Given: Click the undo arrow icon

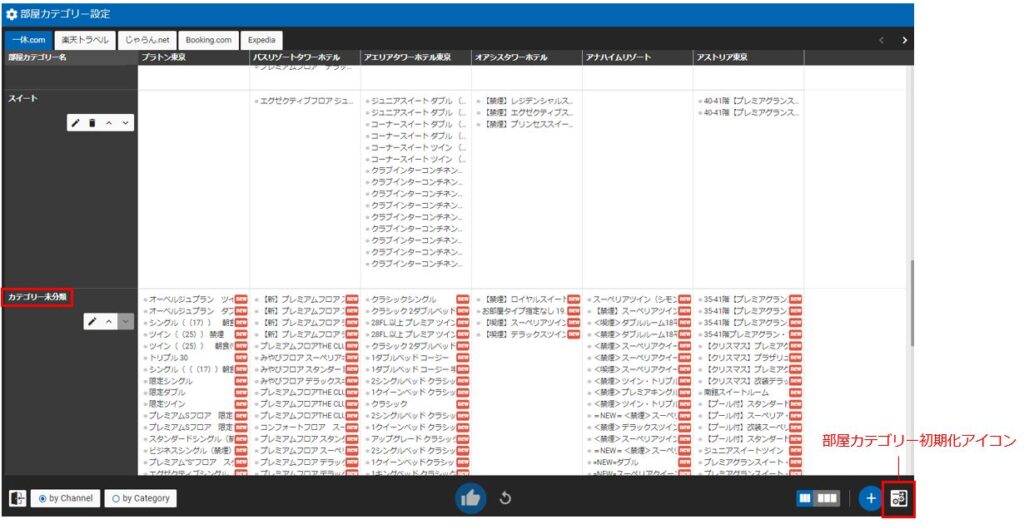Looking at the screenshot, I should (x=505, y=498).
